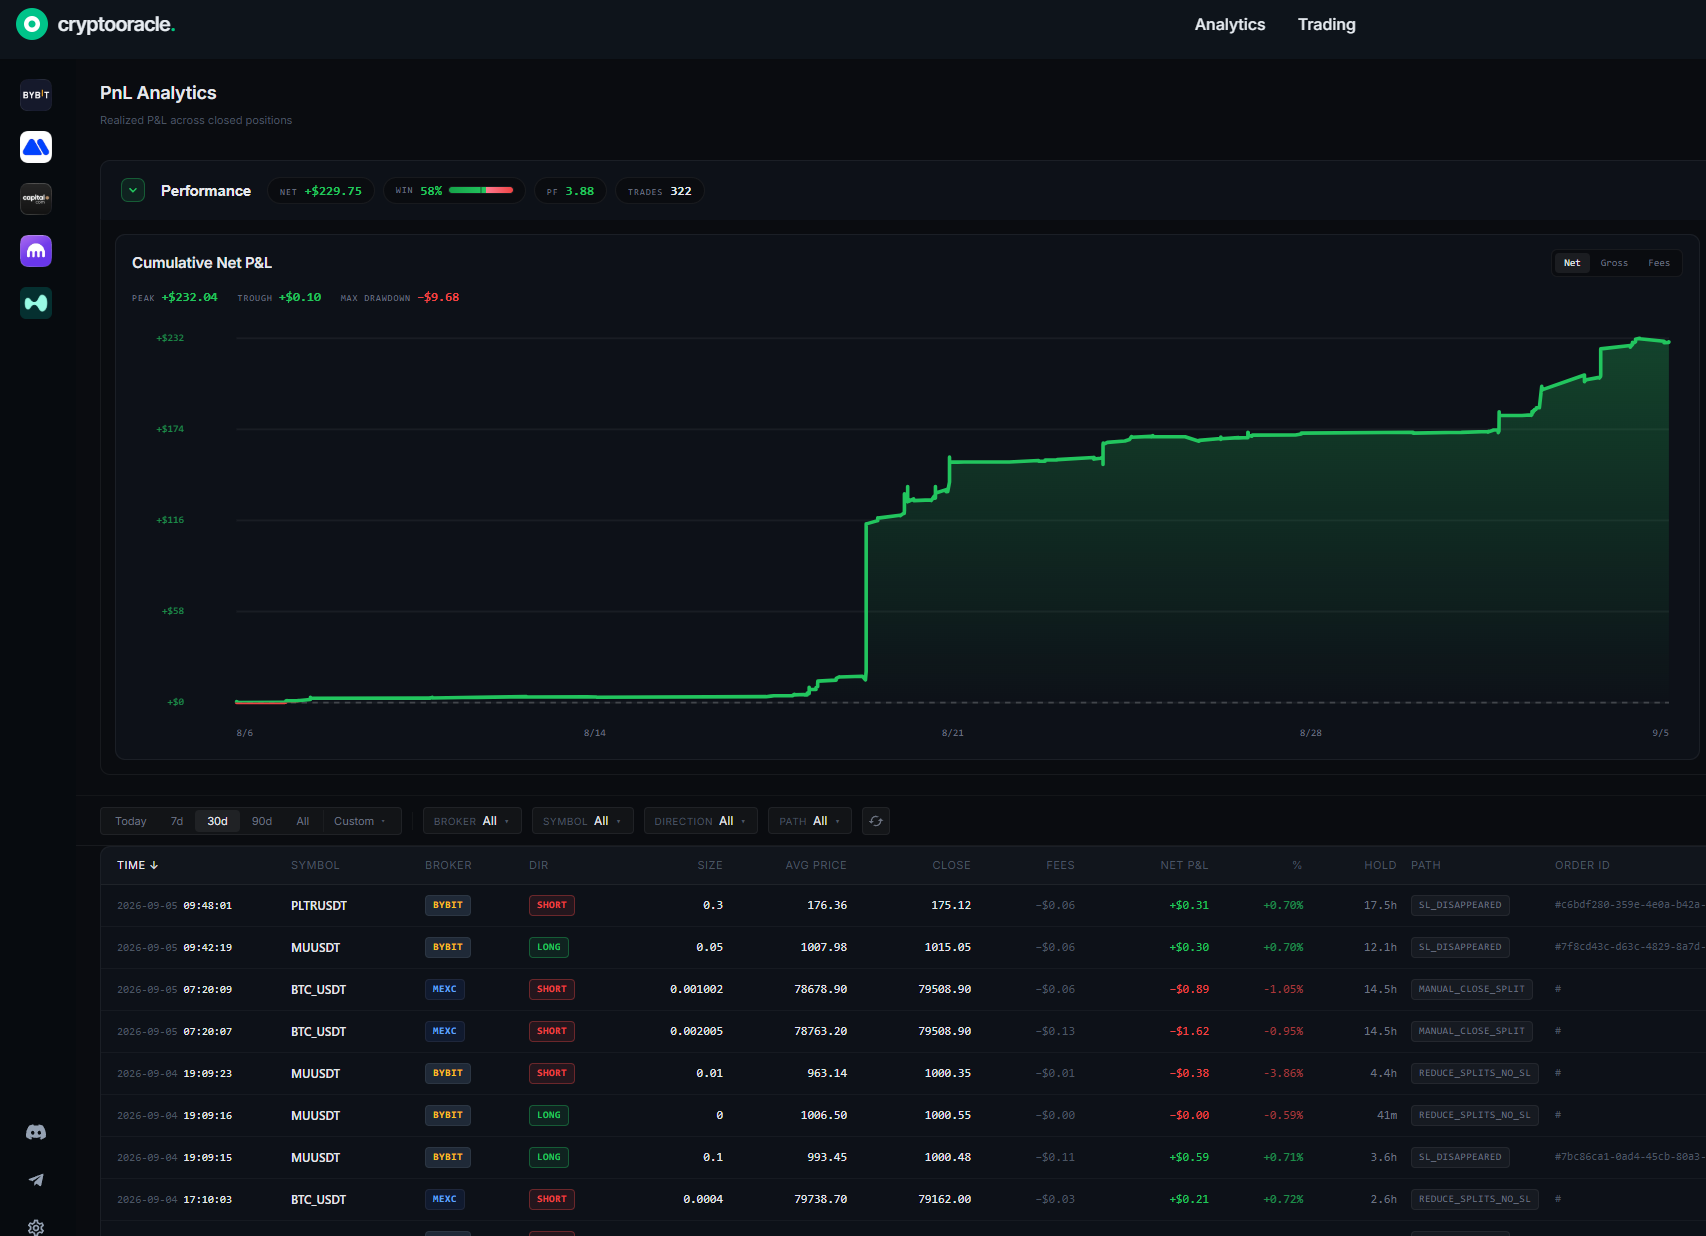The image size is (1706, 1236).
Task: Switch chart to Gross view
Action: pyautogui.click(x=1614, y=263)
